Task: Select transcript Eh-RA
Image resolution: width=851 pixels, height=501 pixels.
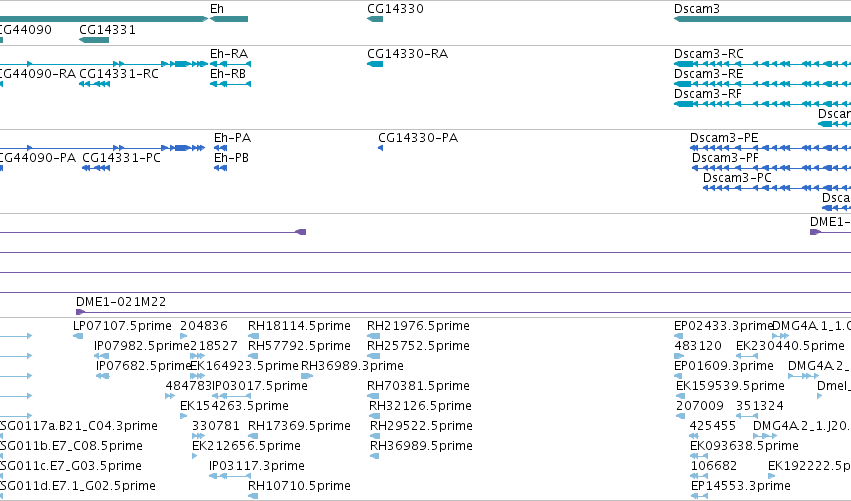Action: tap(230, 64)
